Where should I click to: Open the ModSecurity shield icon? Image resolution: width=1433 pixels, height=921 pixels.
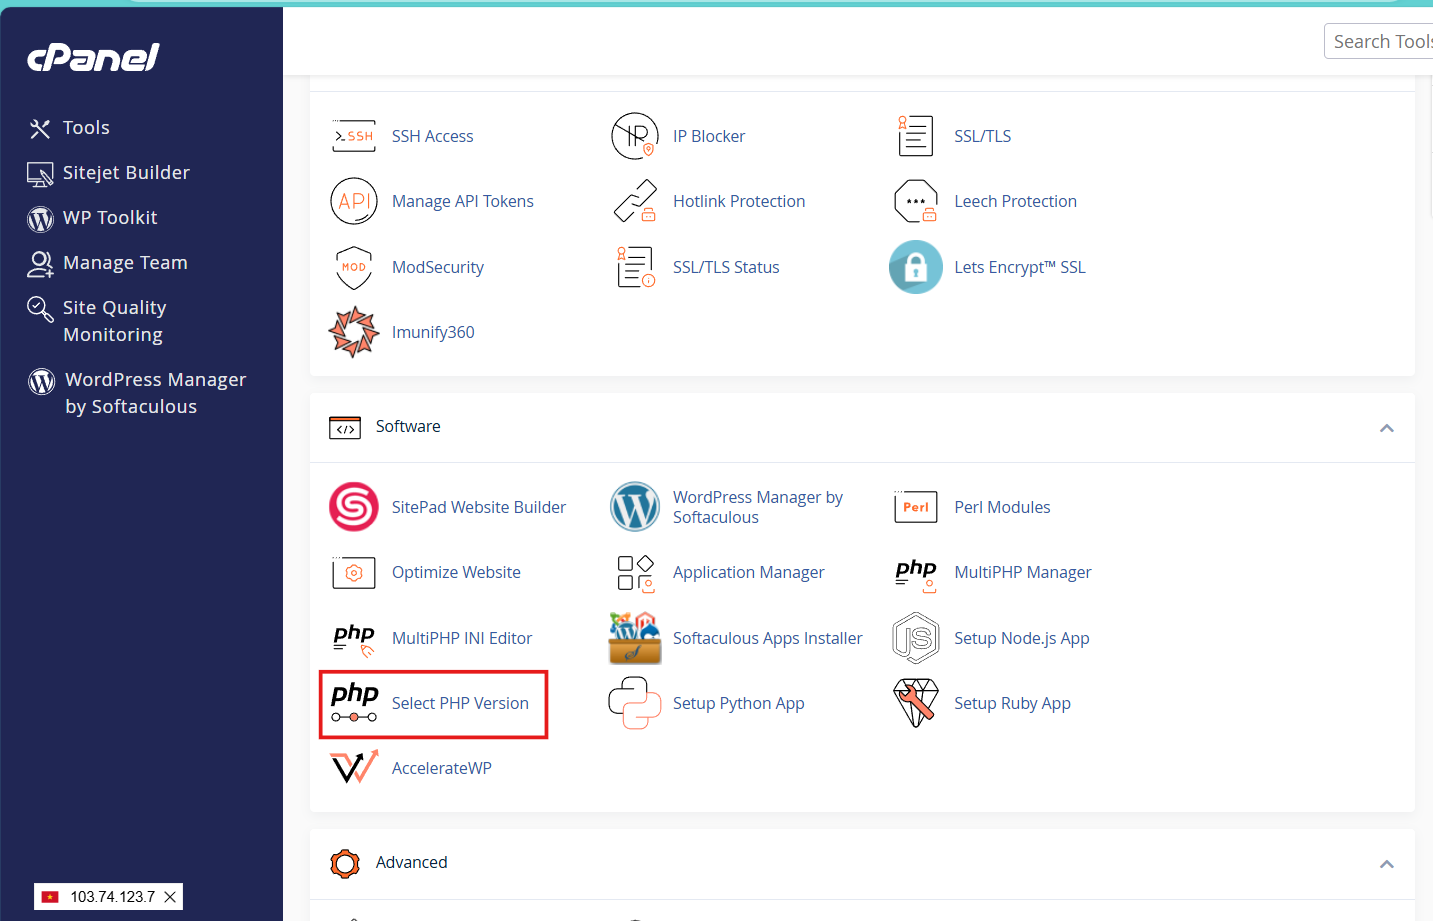click(x=354, y=267)
